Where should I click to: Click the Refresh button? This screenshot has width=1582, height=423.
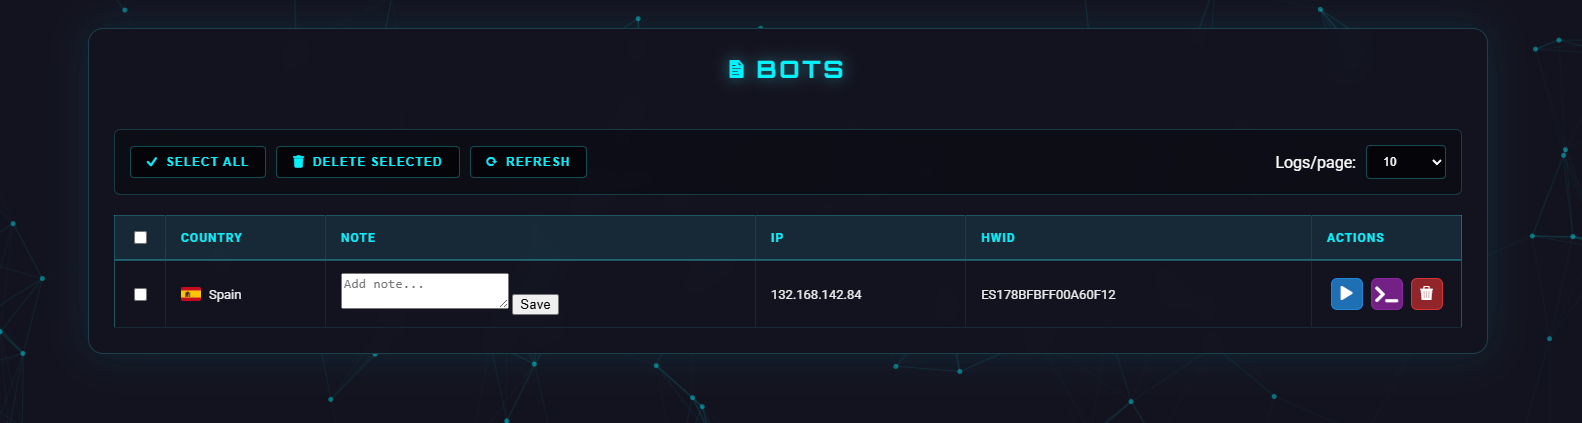(x=528, y=162)
